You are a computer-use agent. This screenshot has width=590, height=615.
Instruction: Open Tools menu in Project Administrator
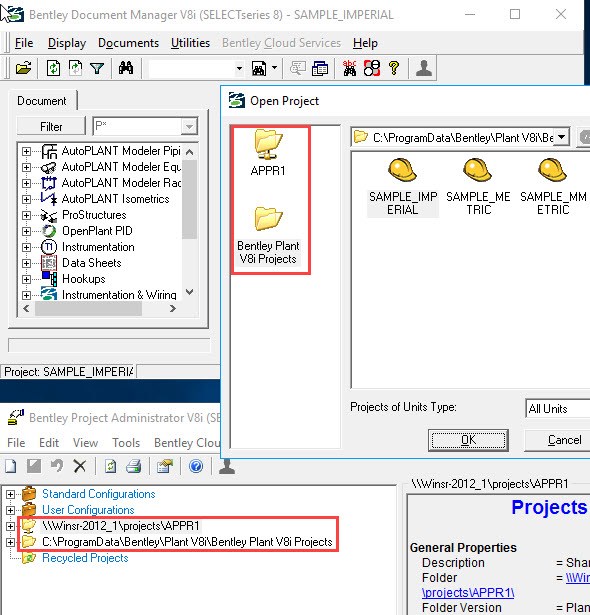click(126, 443)
